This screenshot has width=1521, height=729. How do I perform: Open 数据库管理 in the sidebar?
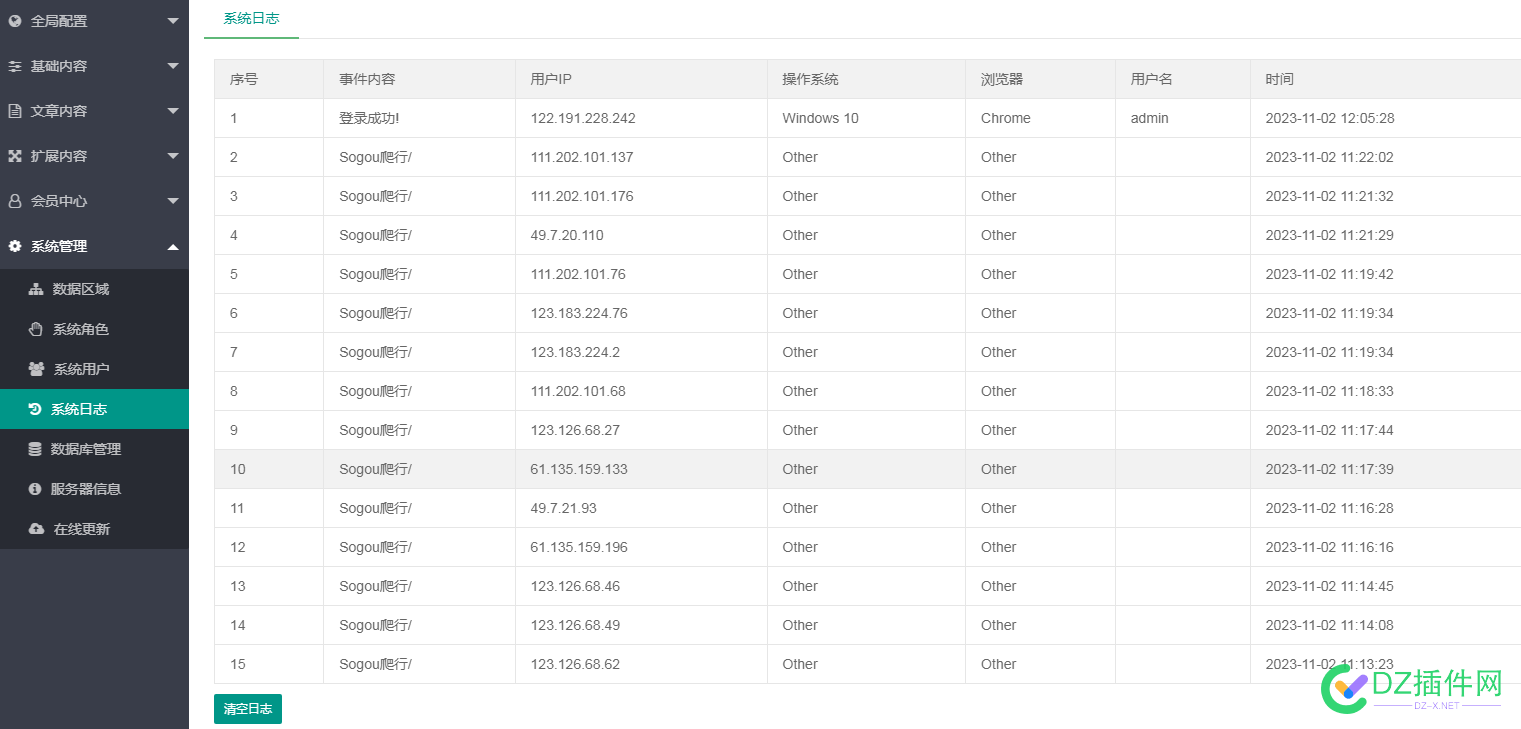point(94,449)
